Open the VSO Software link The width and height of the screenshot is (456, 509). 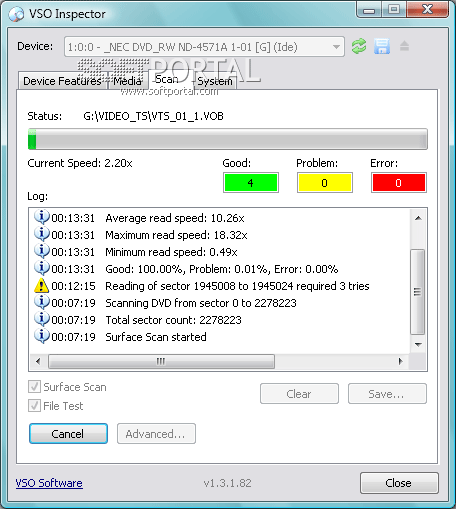49,483
